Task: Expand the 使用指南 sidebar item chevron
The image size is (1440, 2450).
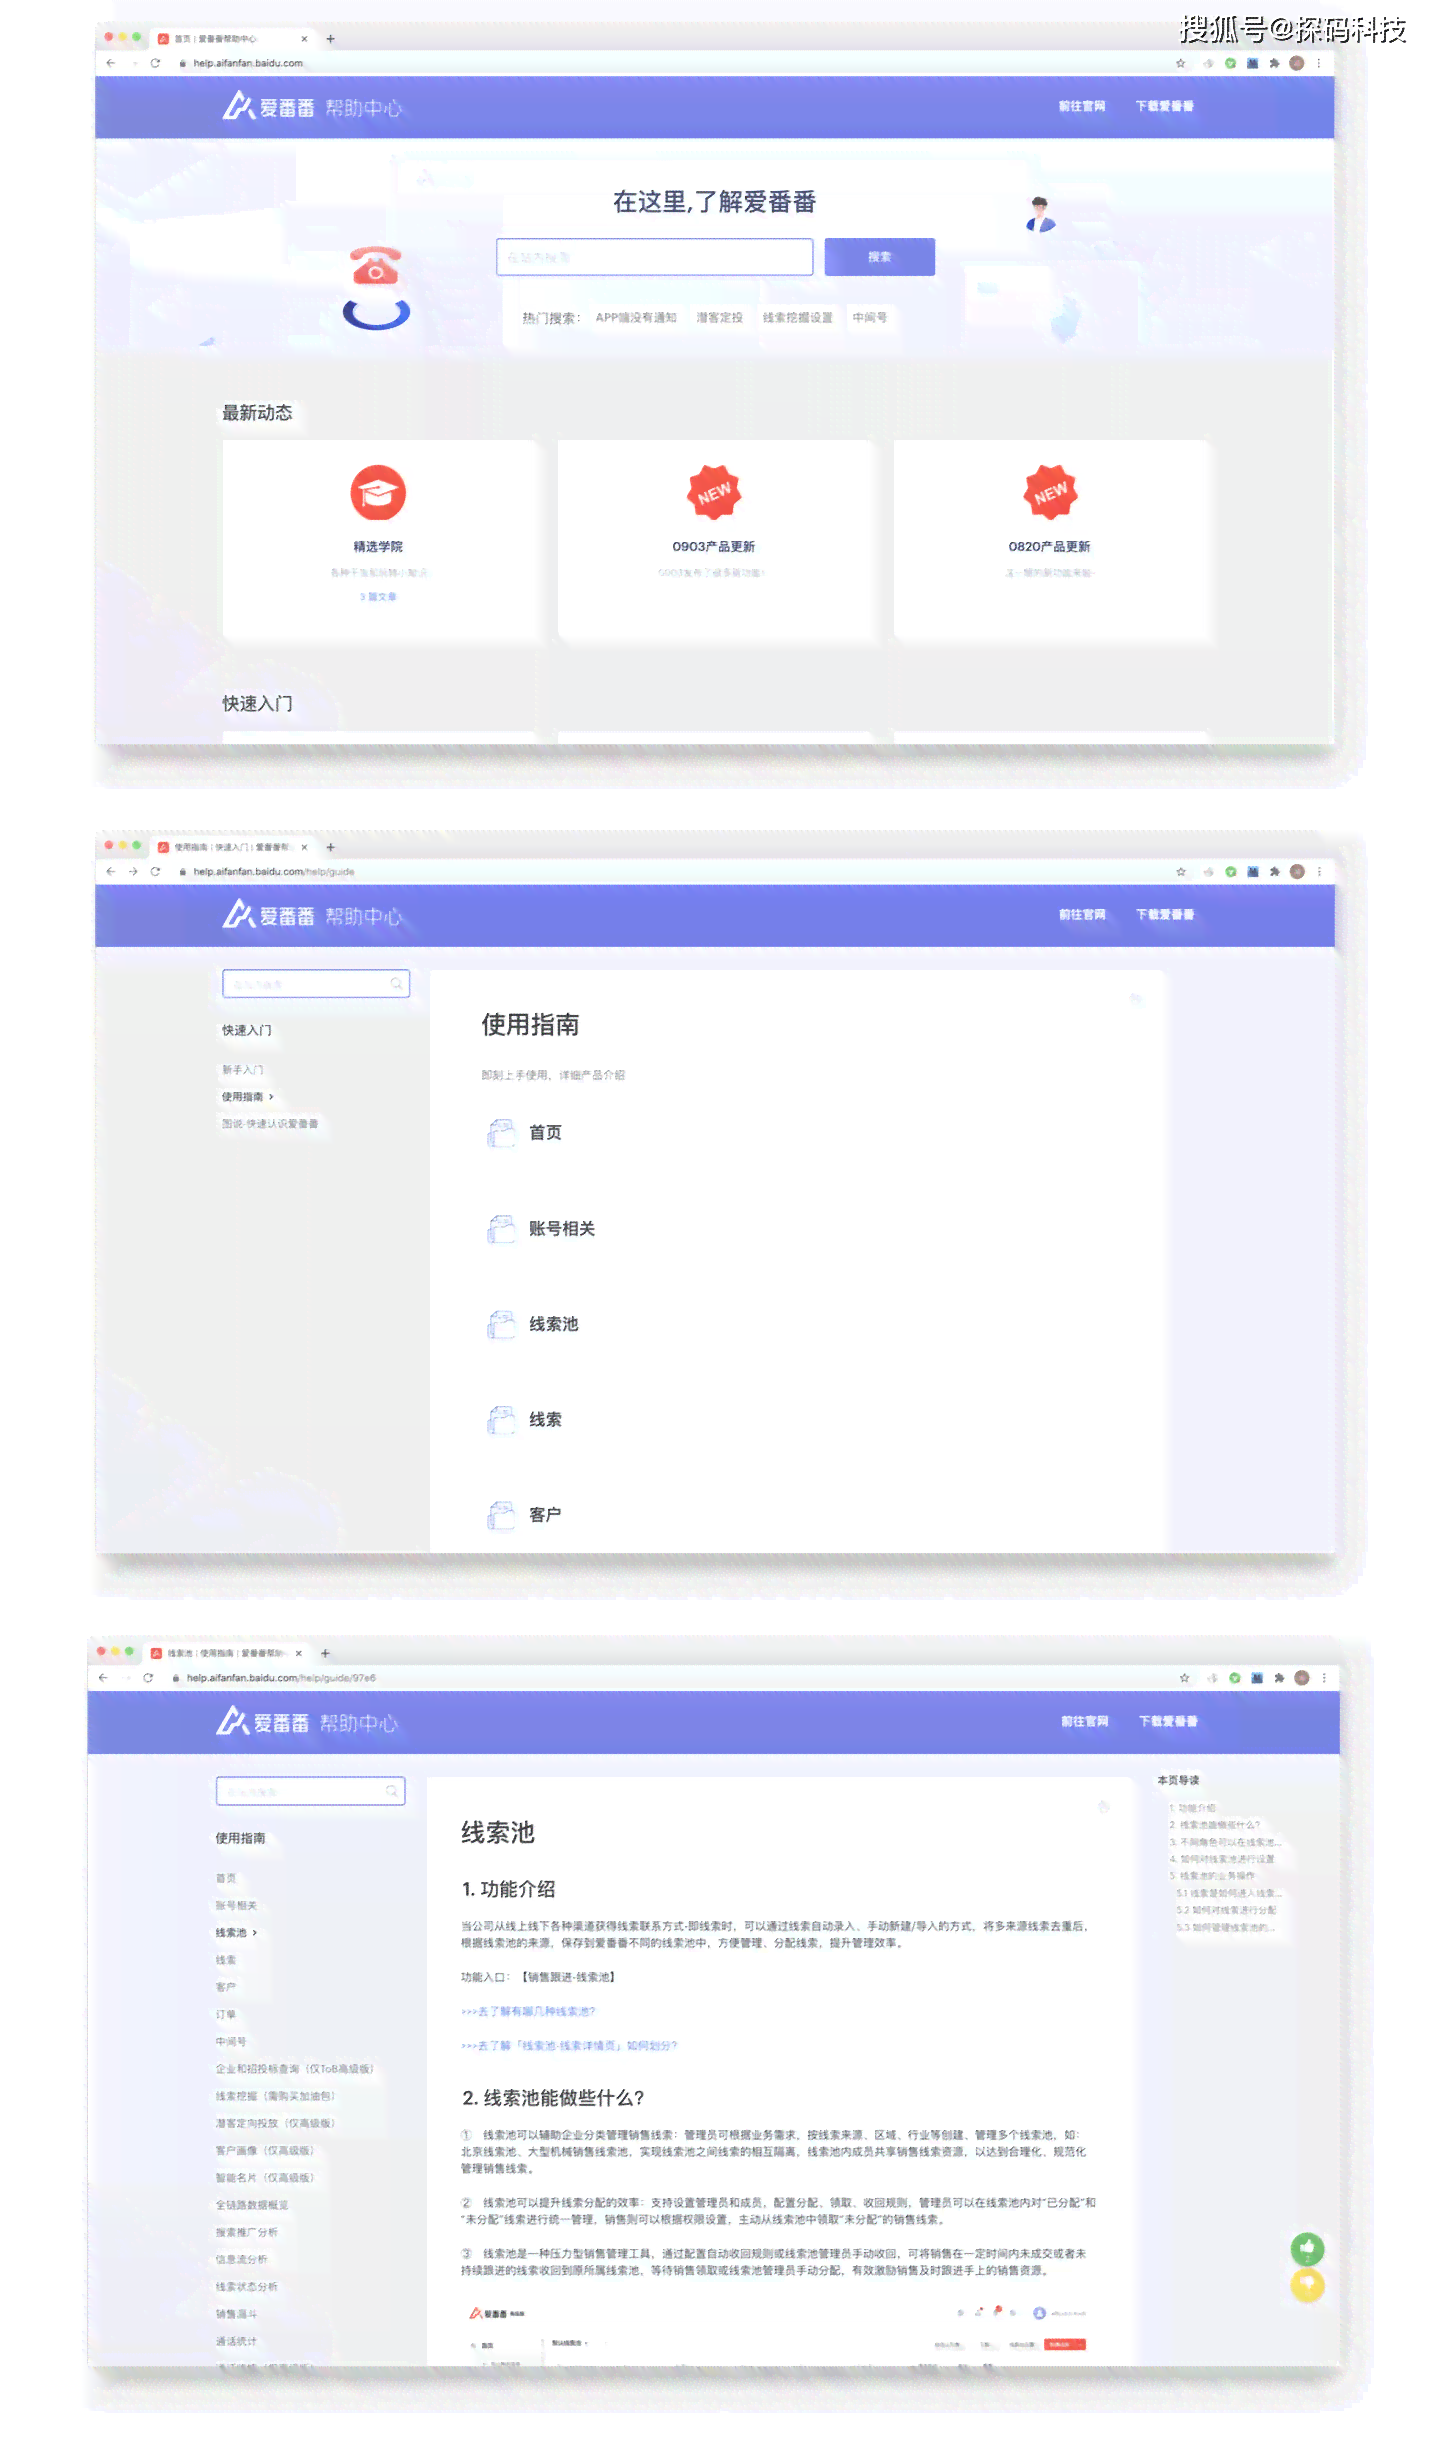Action: pyautogui.click(x=271, y=1097)
